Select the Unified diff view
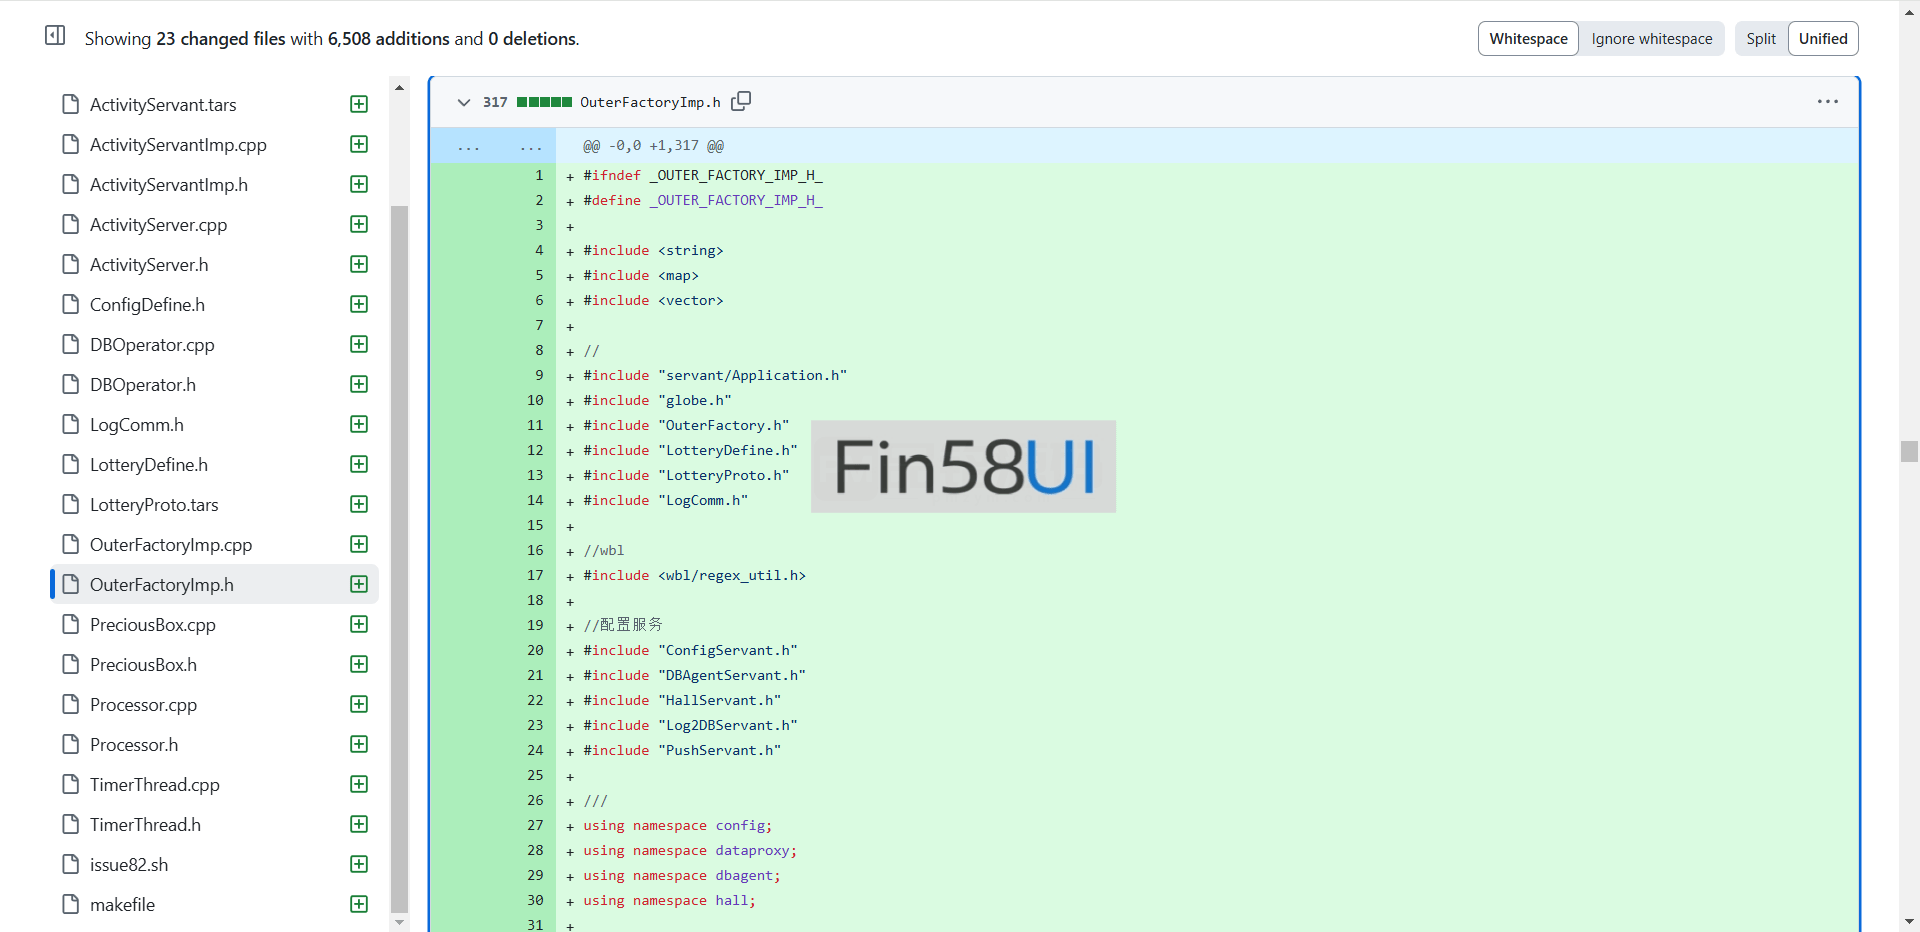This screenshot has width=1920, height=932. click(1822, 39)
